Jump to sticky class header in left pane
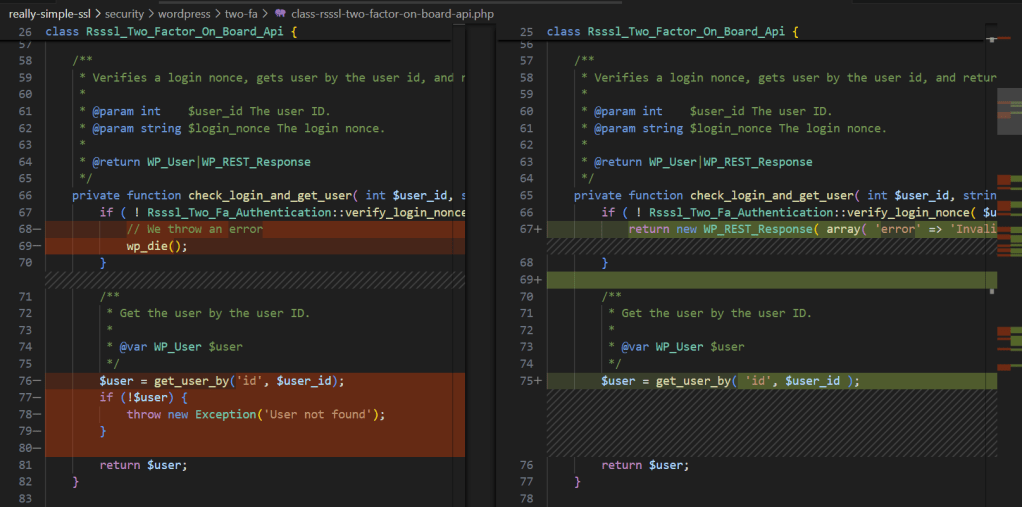 coord(170,32)
